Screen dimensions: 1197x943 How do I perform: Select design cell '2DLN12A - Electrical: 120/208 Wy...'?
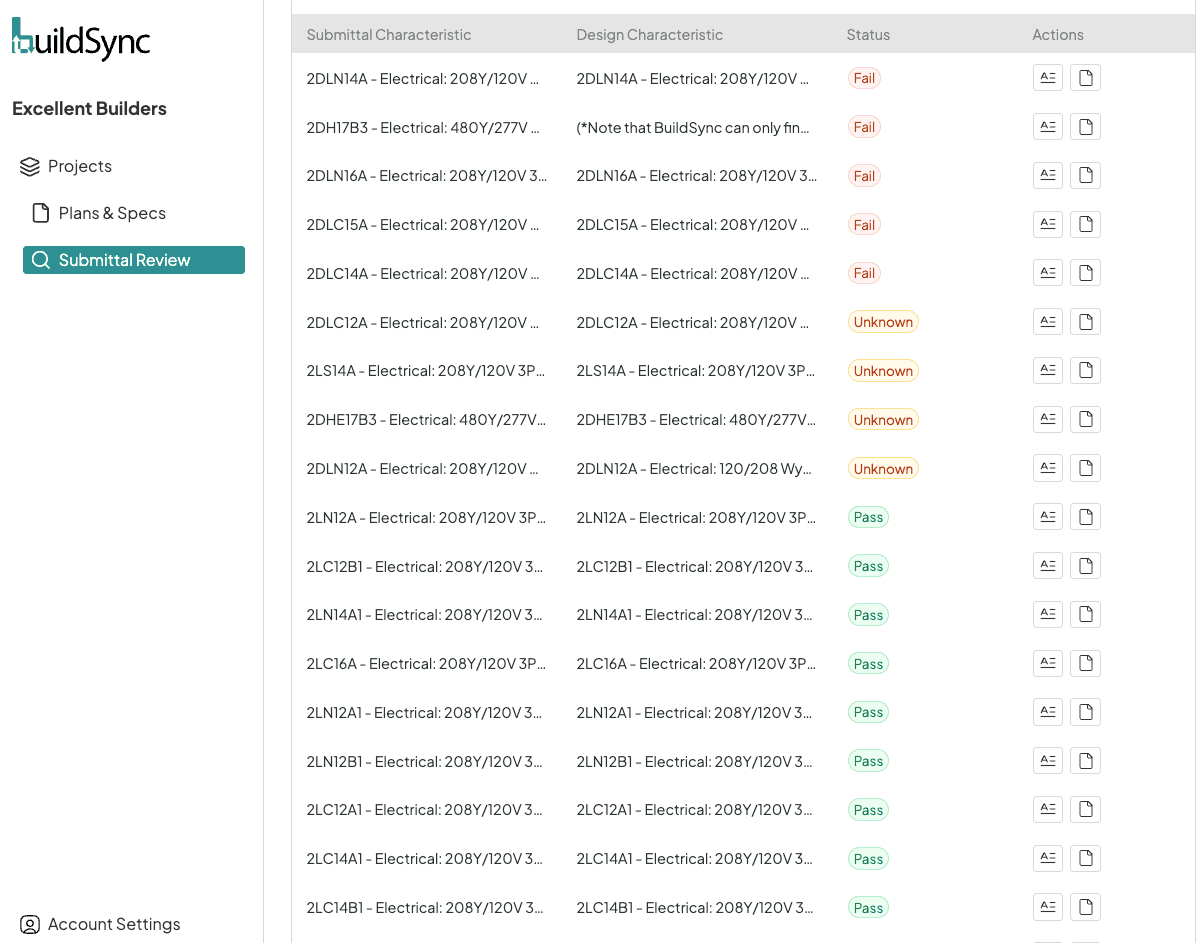point(694,469)
